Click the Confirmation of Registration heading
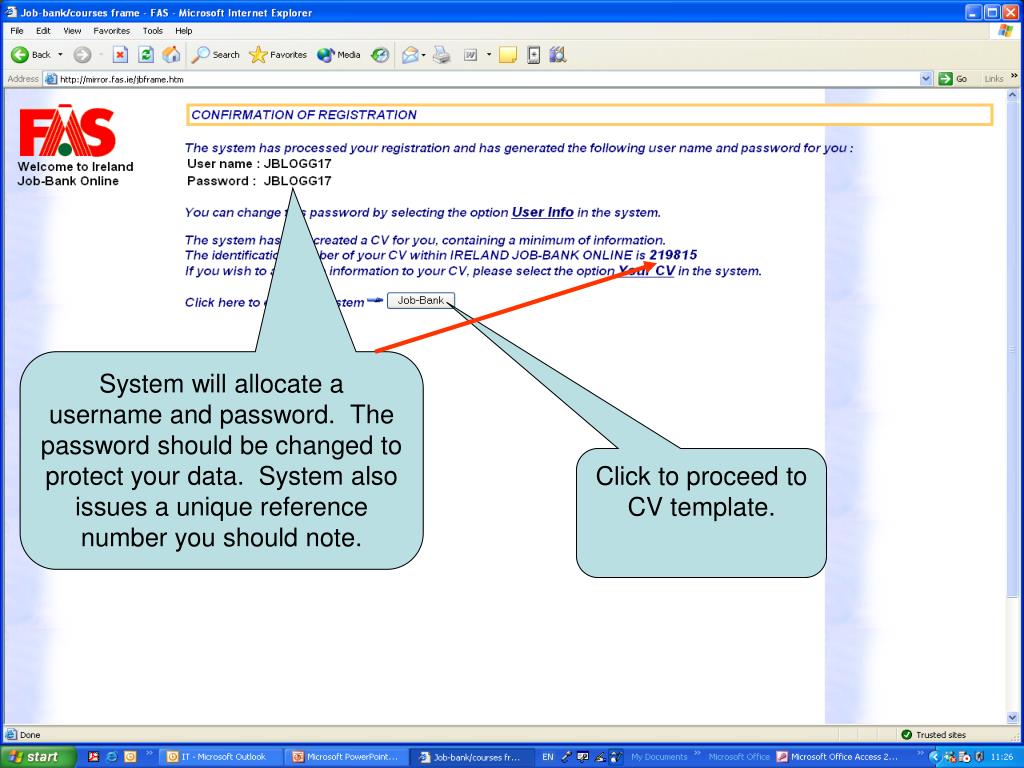This screenshot has width=1024, height=768. click(304, 115)
